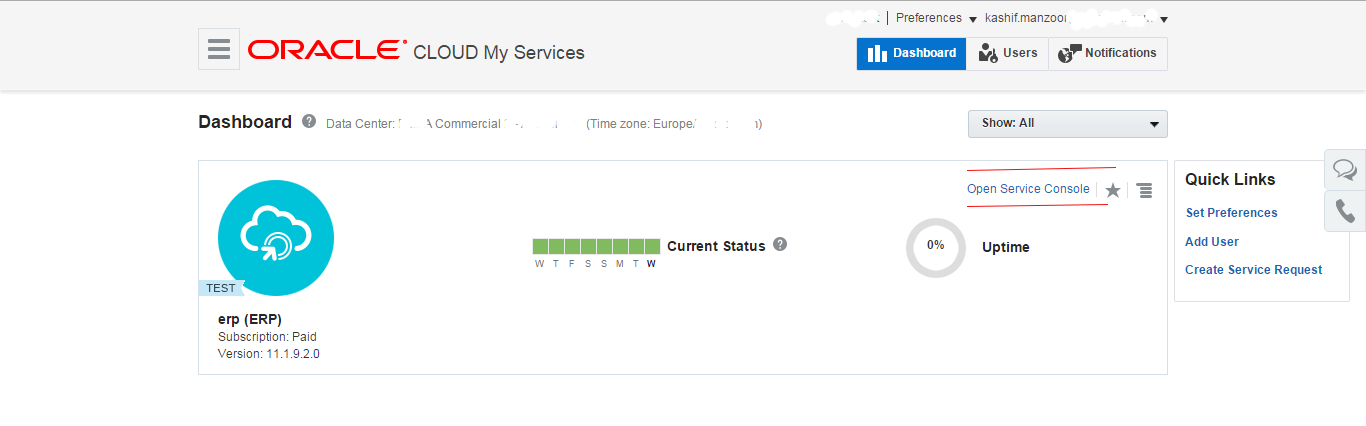1366x426 pixels.
Task: Open the Dashboard tab
Action: point(911,53)
